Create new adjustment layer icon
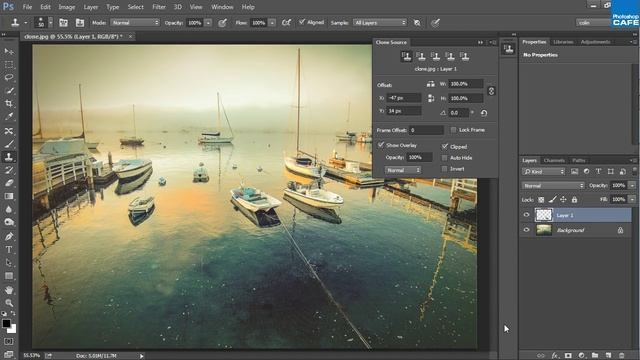The image size is (640, 360). click(581, 356)
